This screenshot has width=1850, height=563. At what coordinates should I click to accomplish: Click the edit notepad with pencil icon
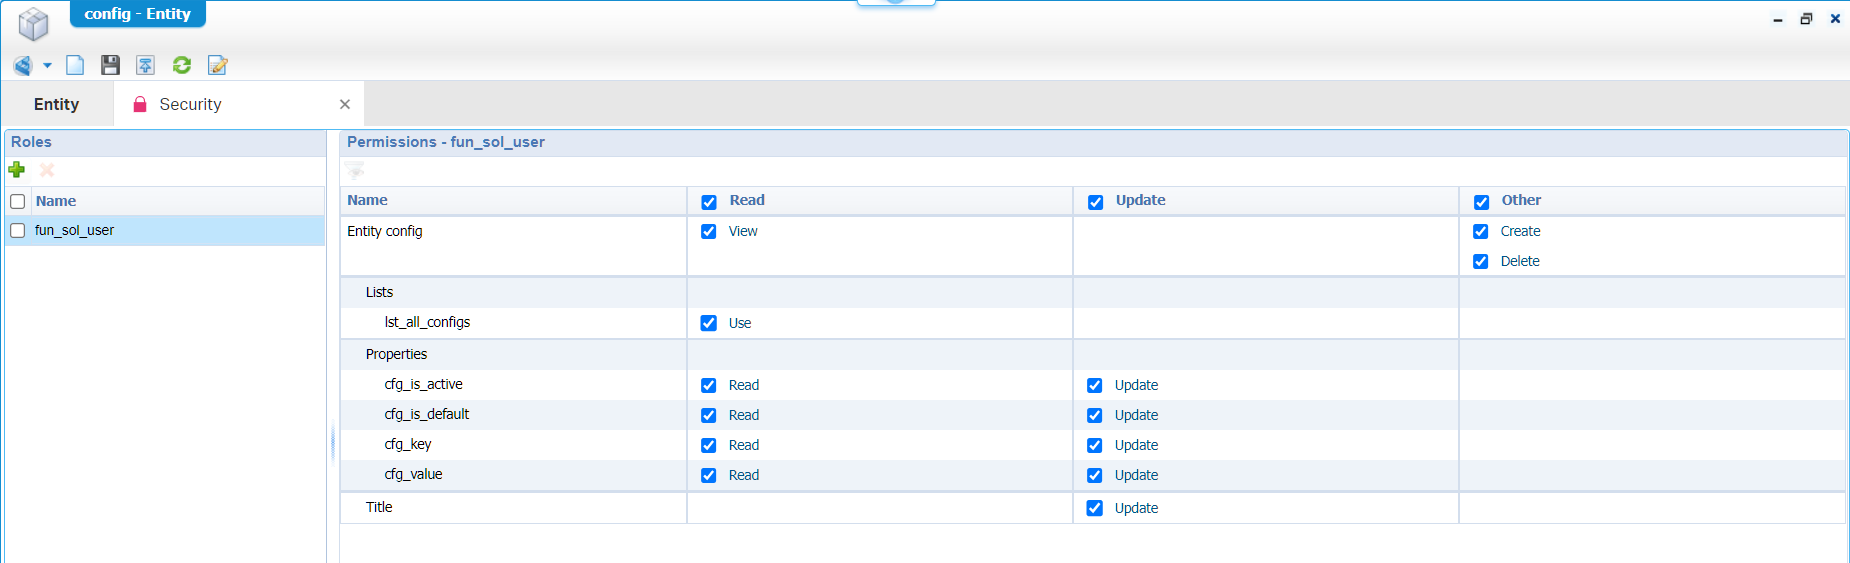[217, 66]
